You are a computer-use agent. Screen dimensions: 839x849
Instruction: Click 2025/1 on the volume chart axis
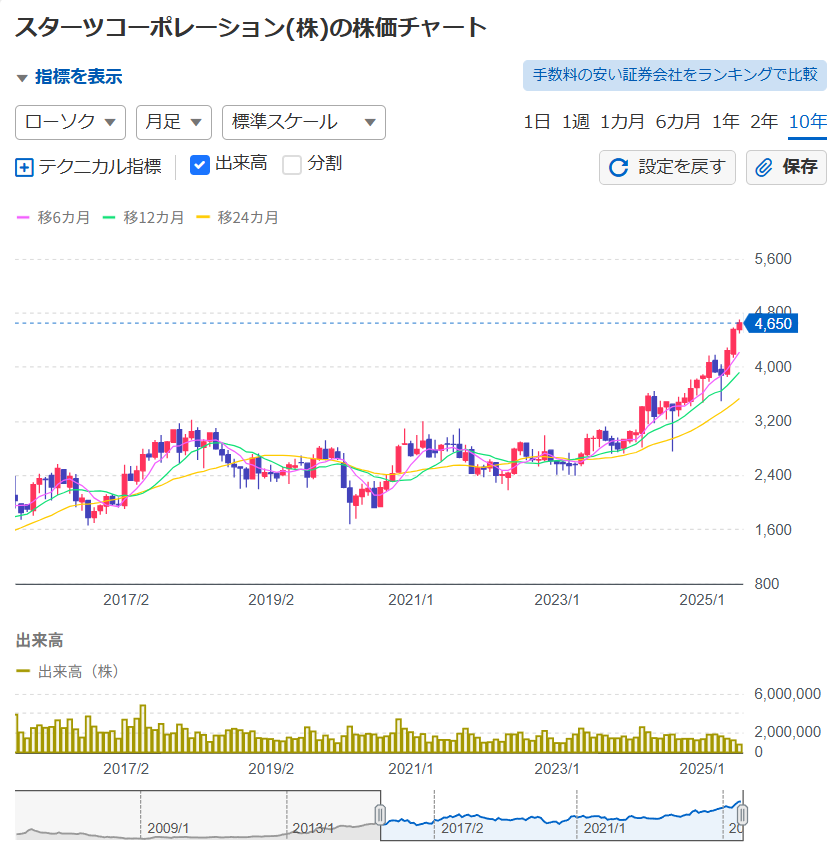tap(702, 769)
